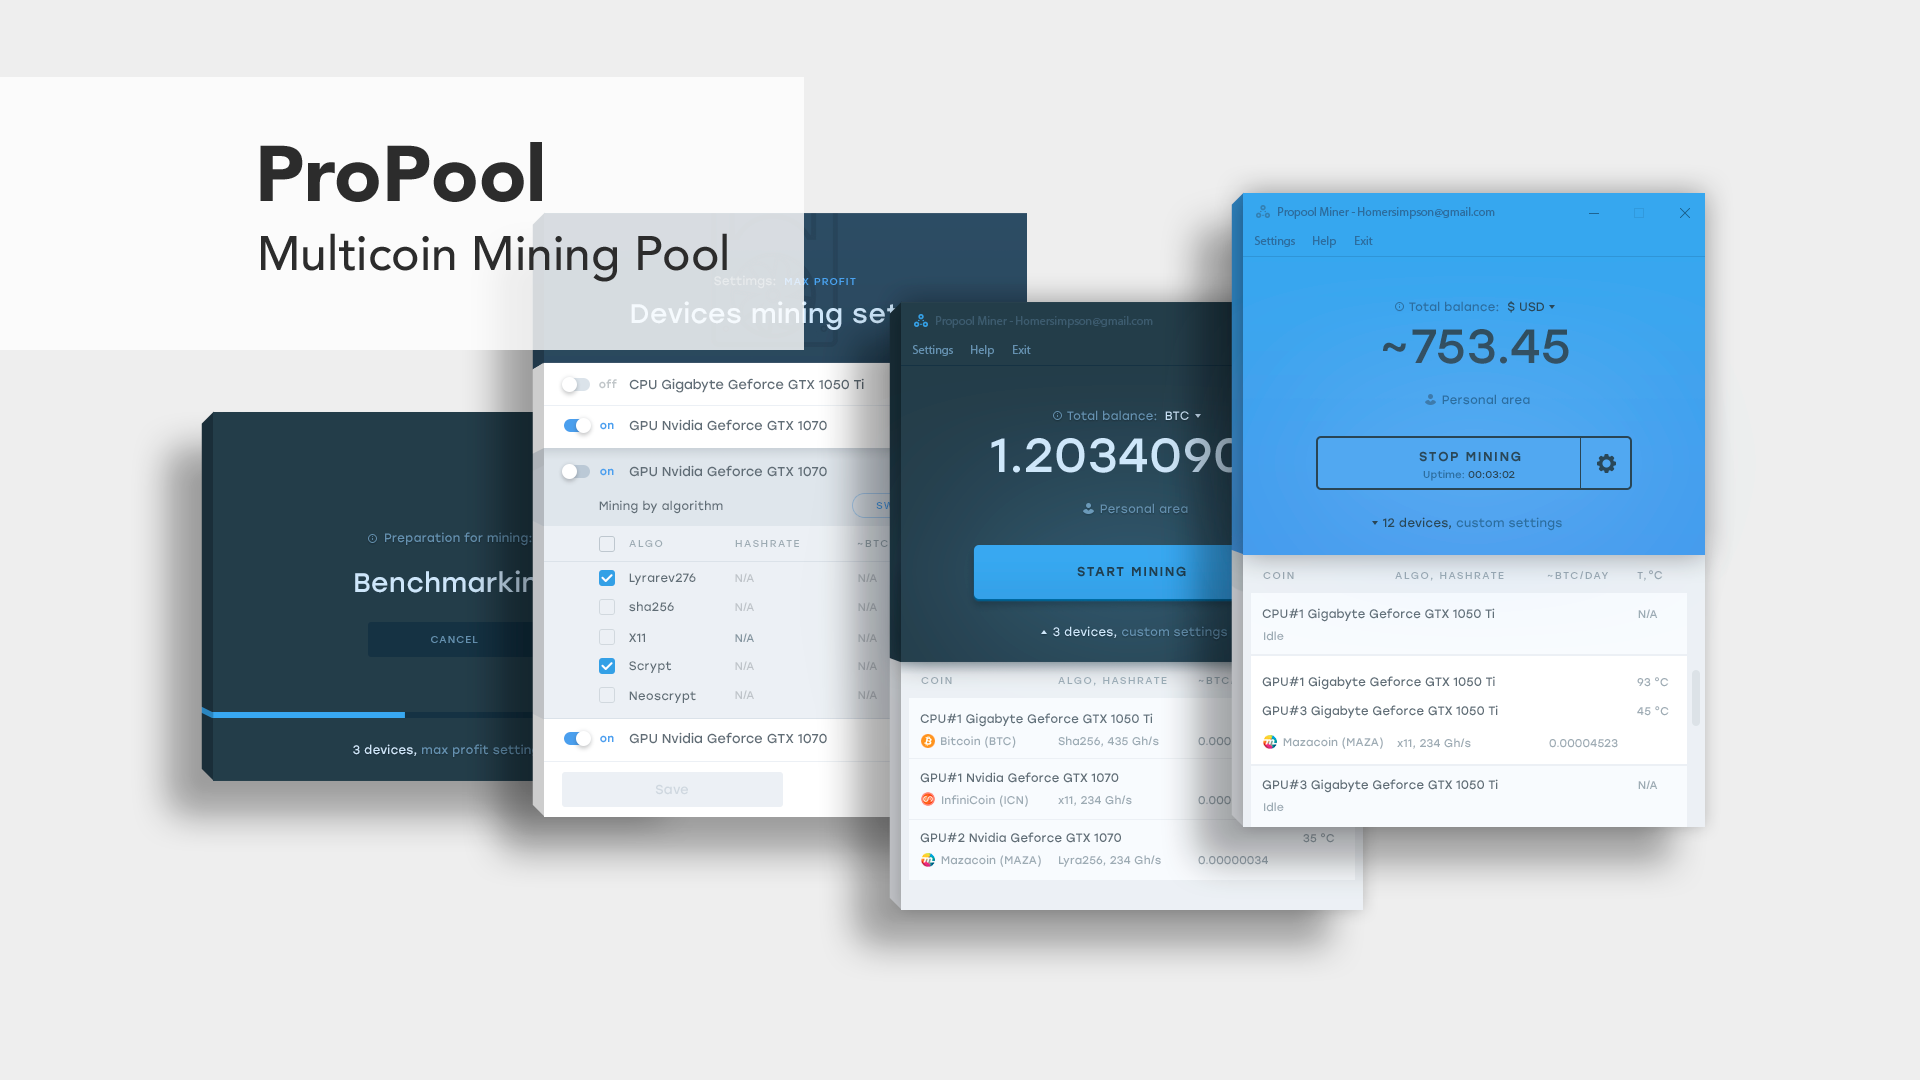Viewport: 1920px width, 1080px height.
Task: Enable Lyrarev276 algorithm checkbox
Action: tap(607, 576)
